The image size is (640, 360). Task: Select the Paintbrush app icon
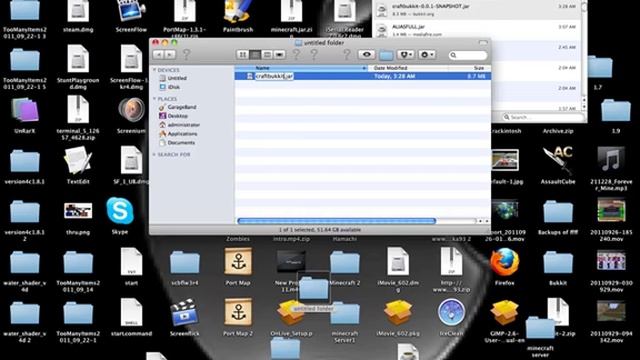coord(238,11)
